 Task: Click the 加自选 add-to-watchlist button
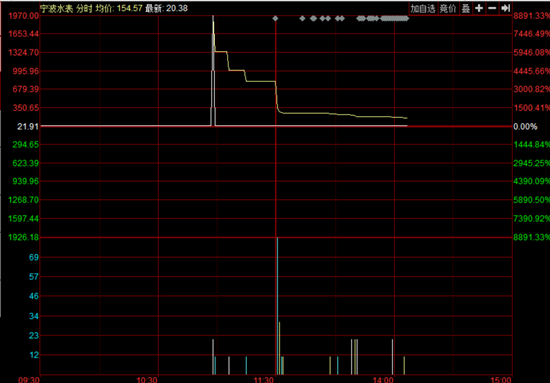point(423,8)
